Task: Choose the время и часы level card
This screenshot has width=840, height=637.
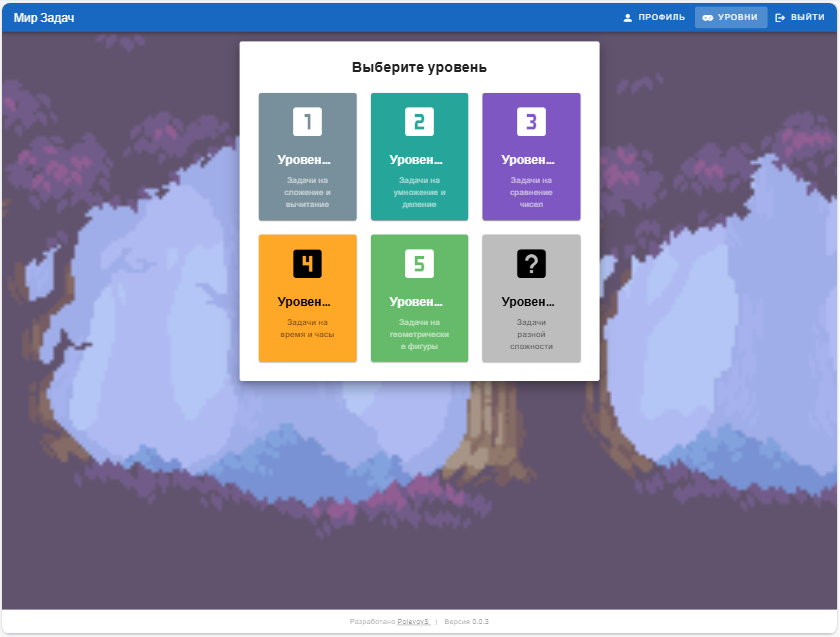Action: click(308, 298)
